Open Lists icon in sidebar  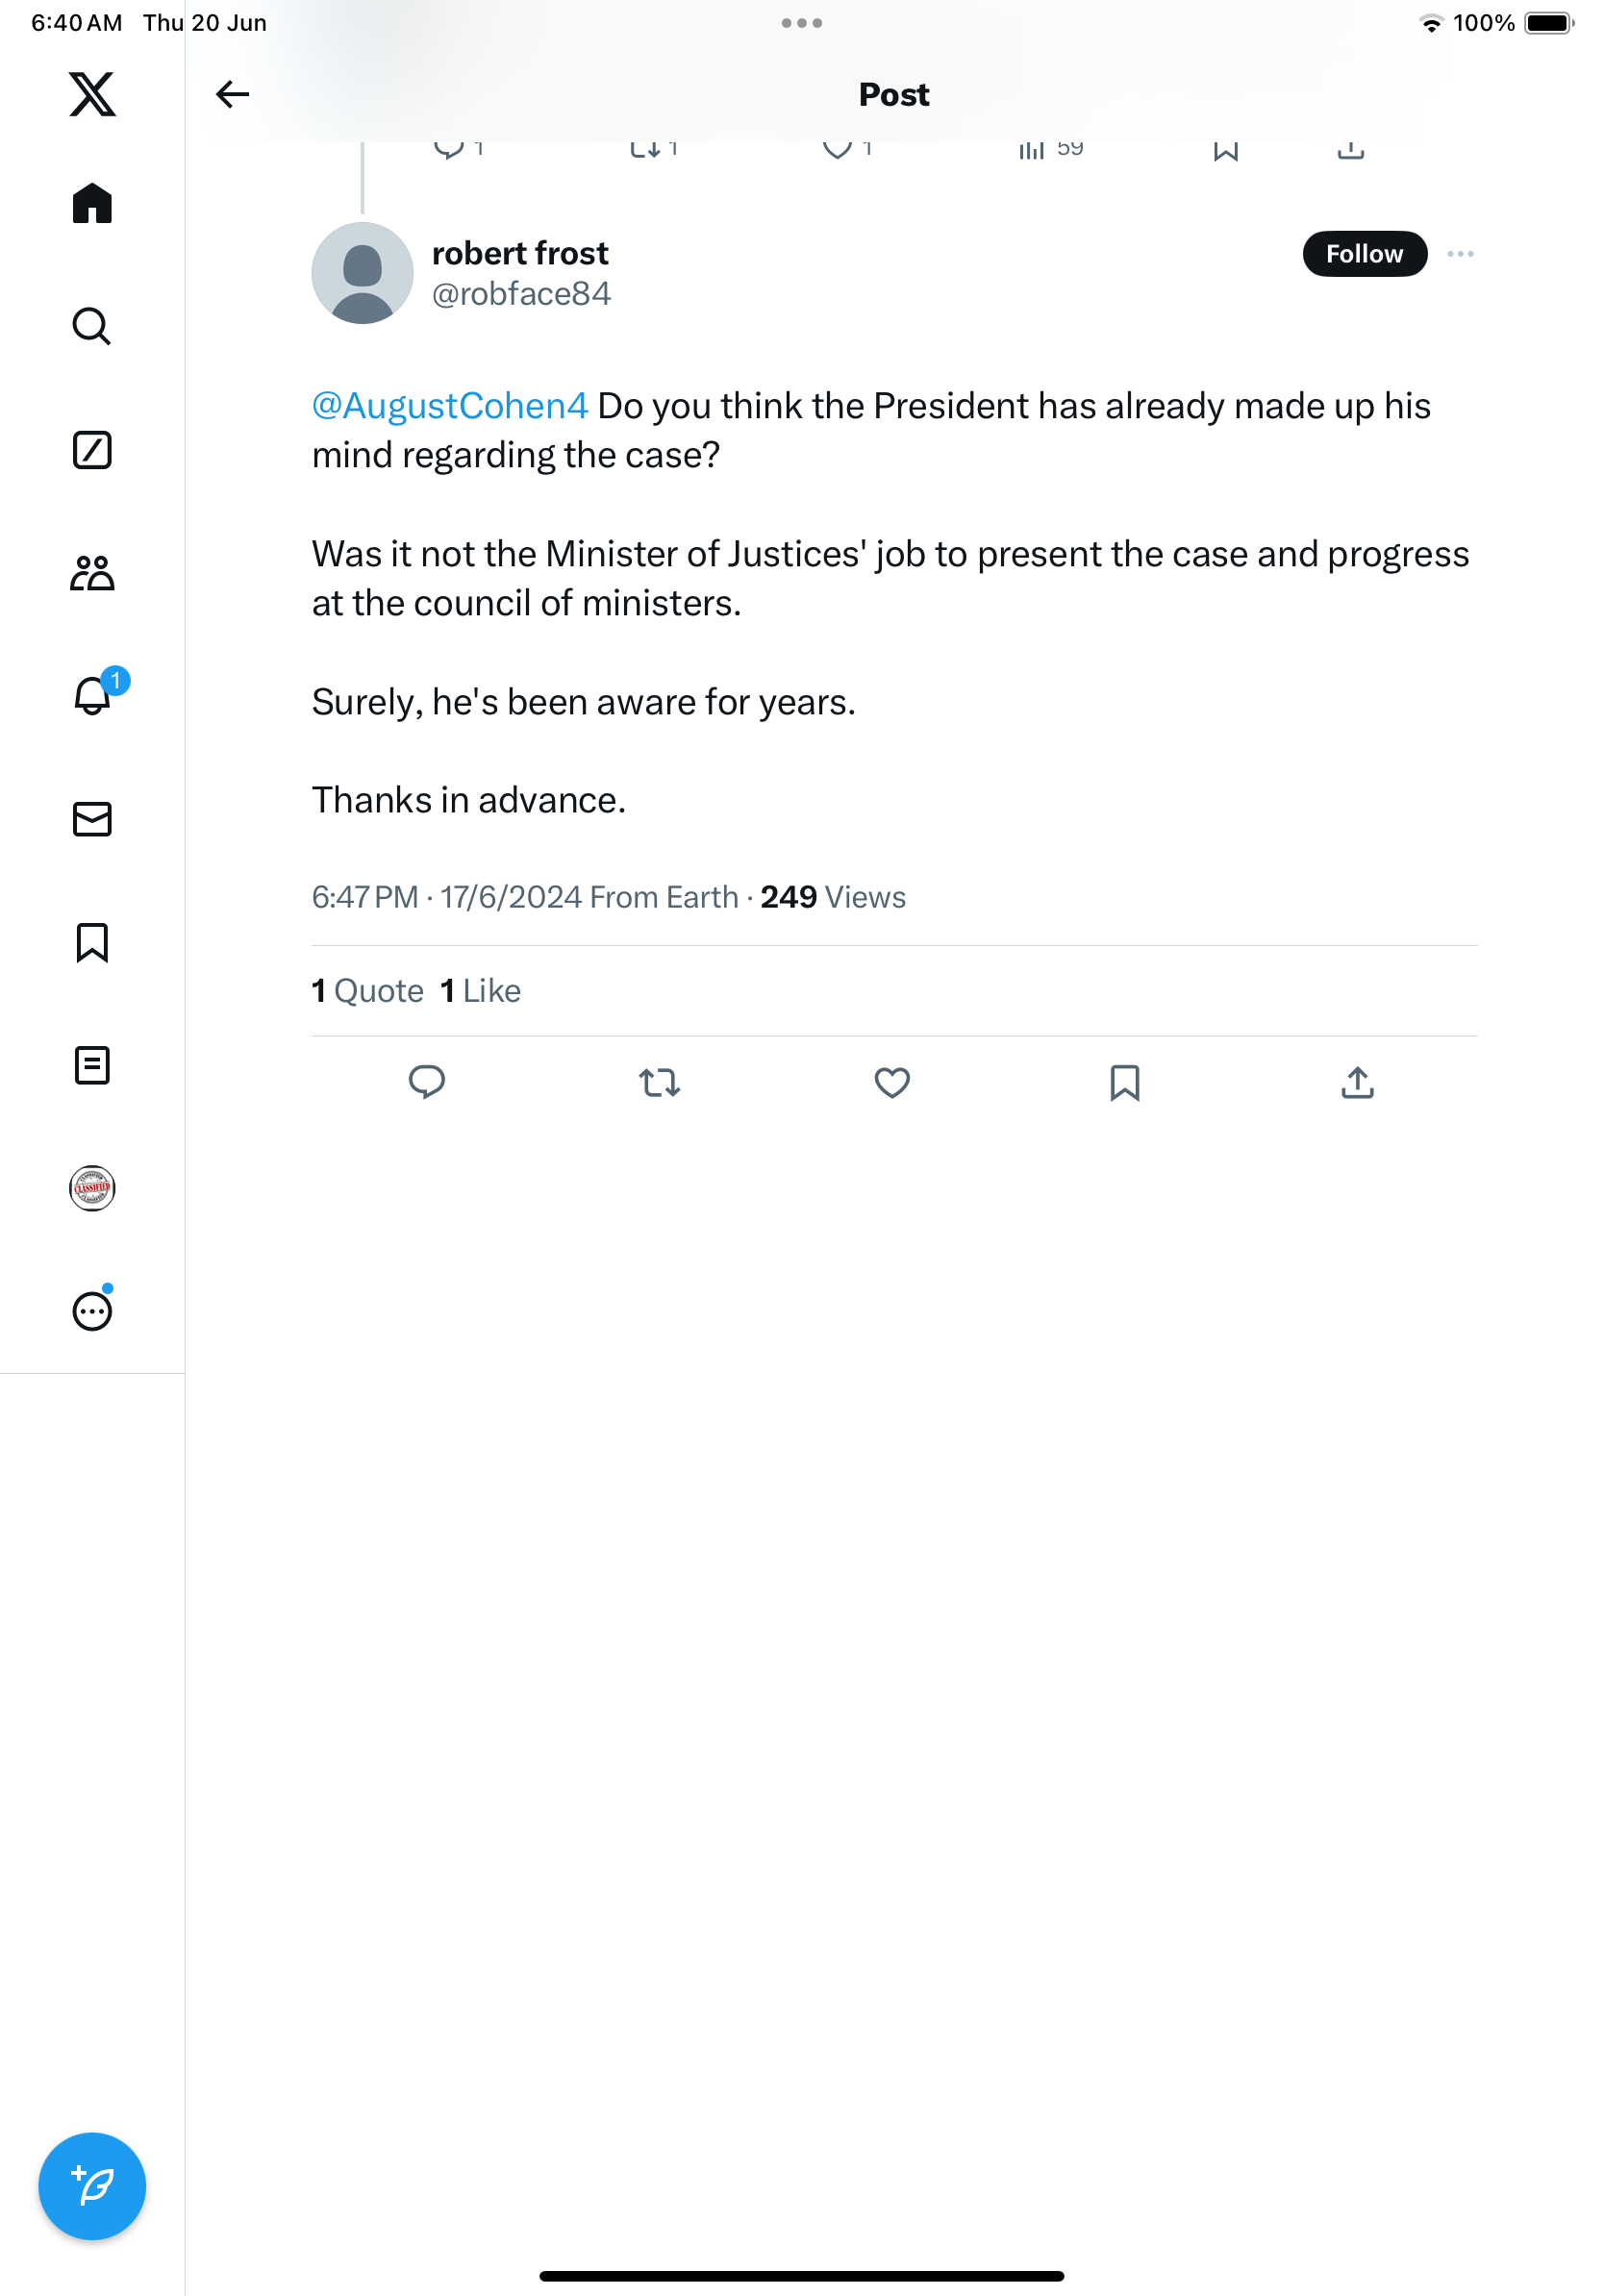click(92, 1065)
